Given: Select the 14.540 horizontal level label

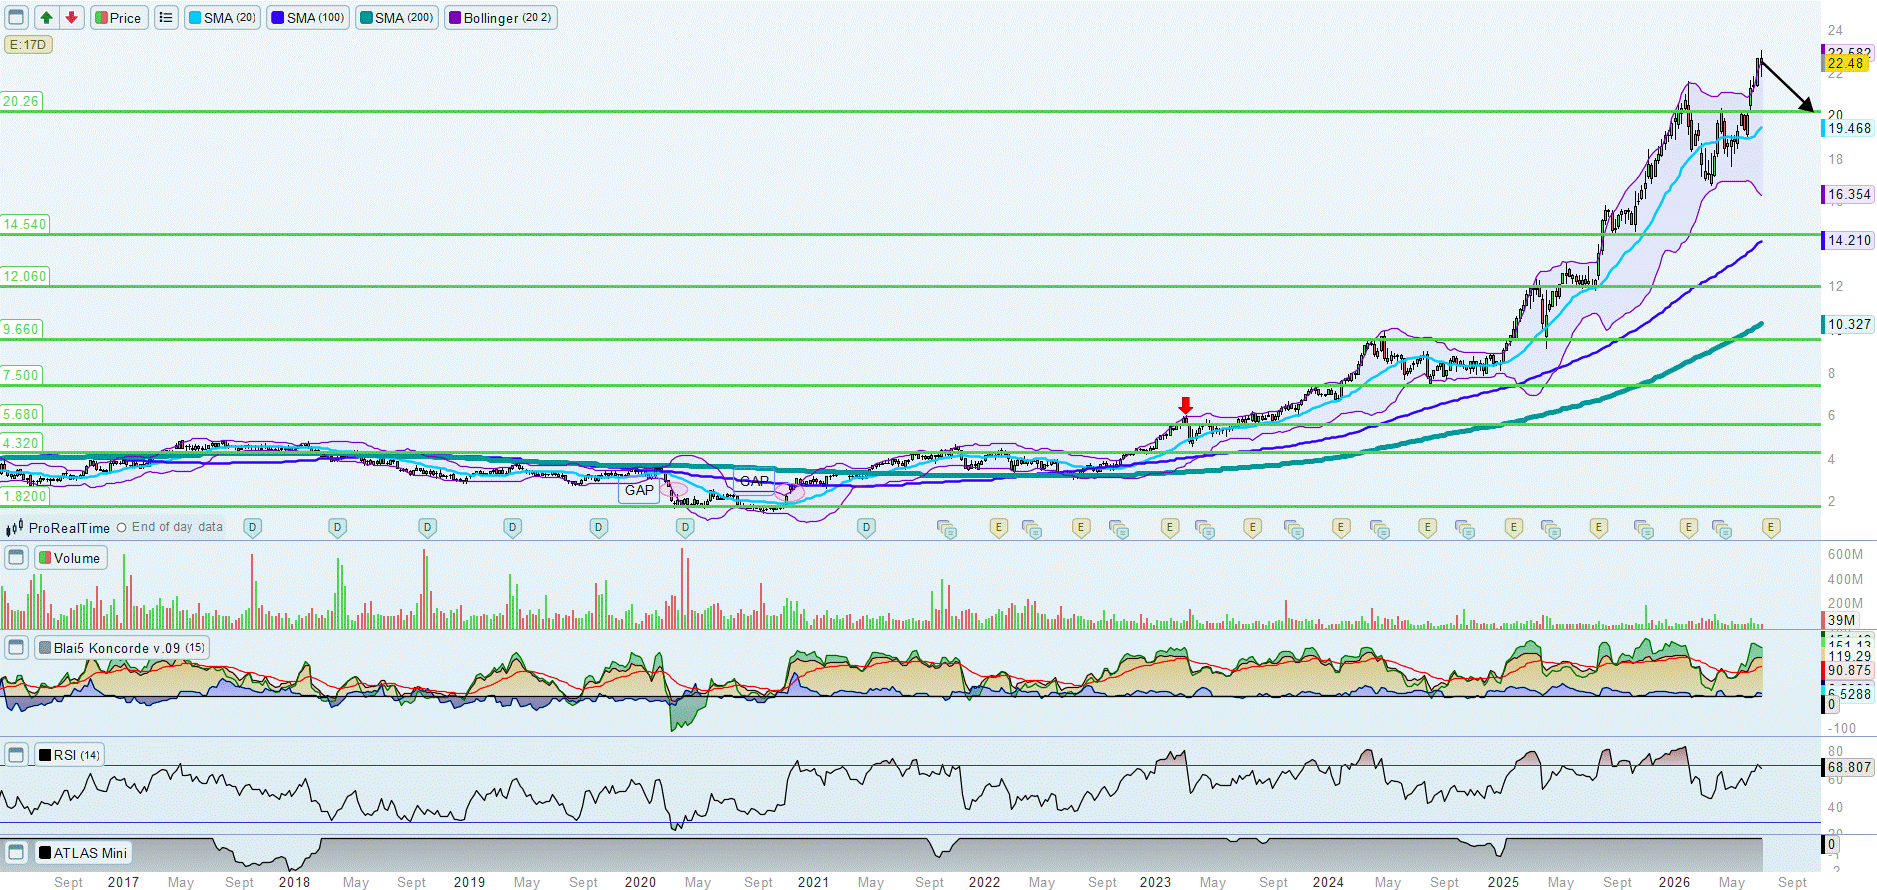Looking at the screenshot, I should point(25,224).
